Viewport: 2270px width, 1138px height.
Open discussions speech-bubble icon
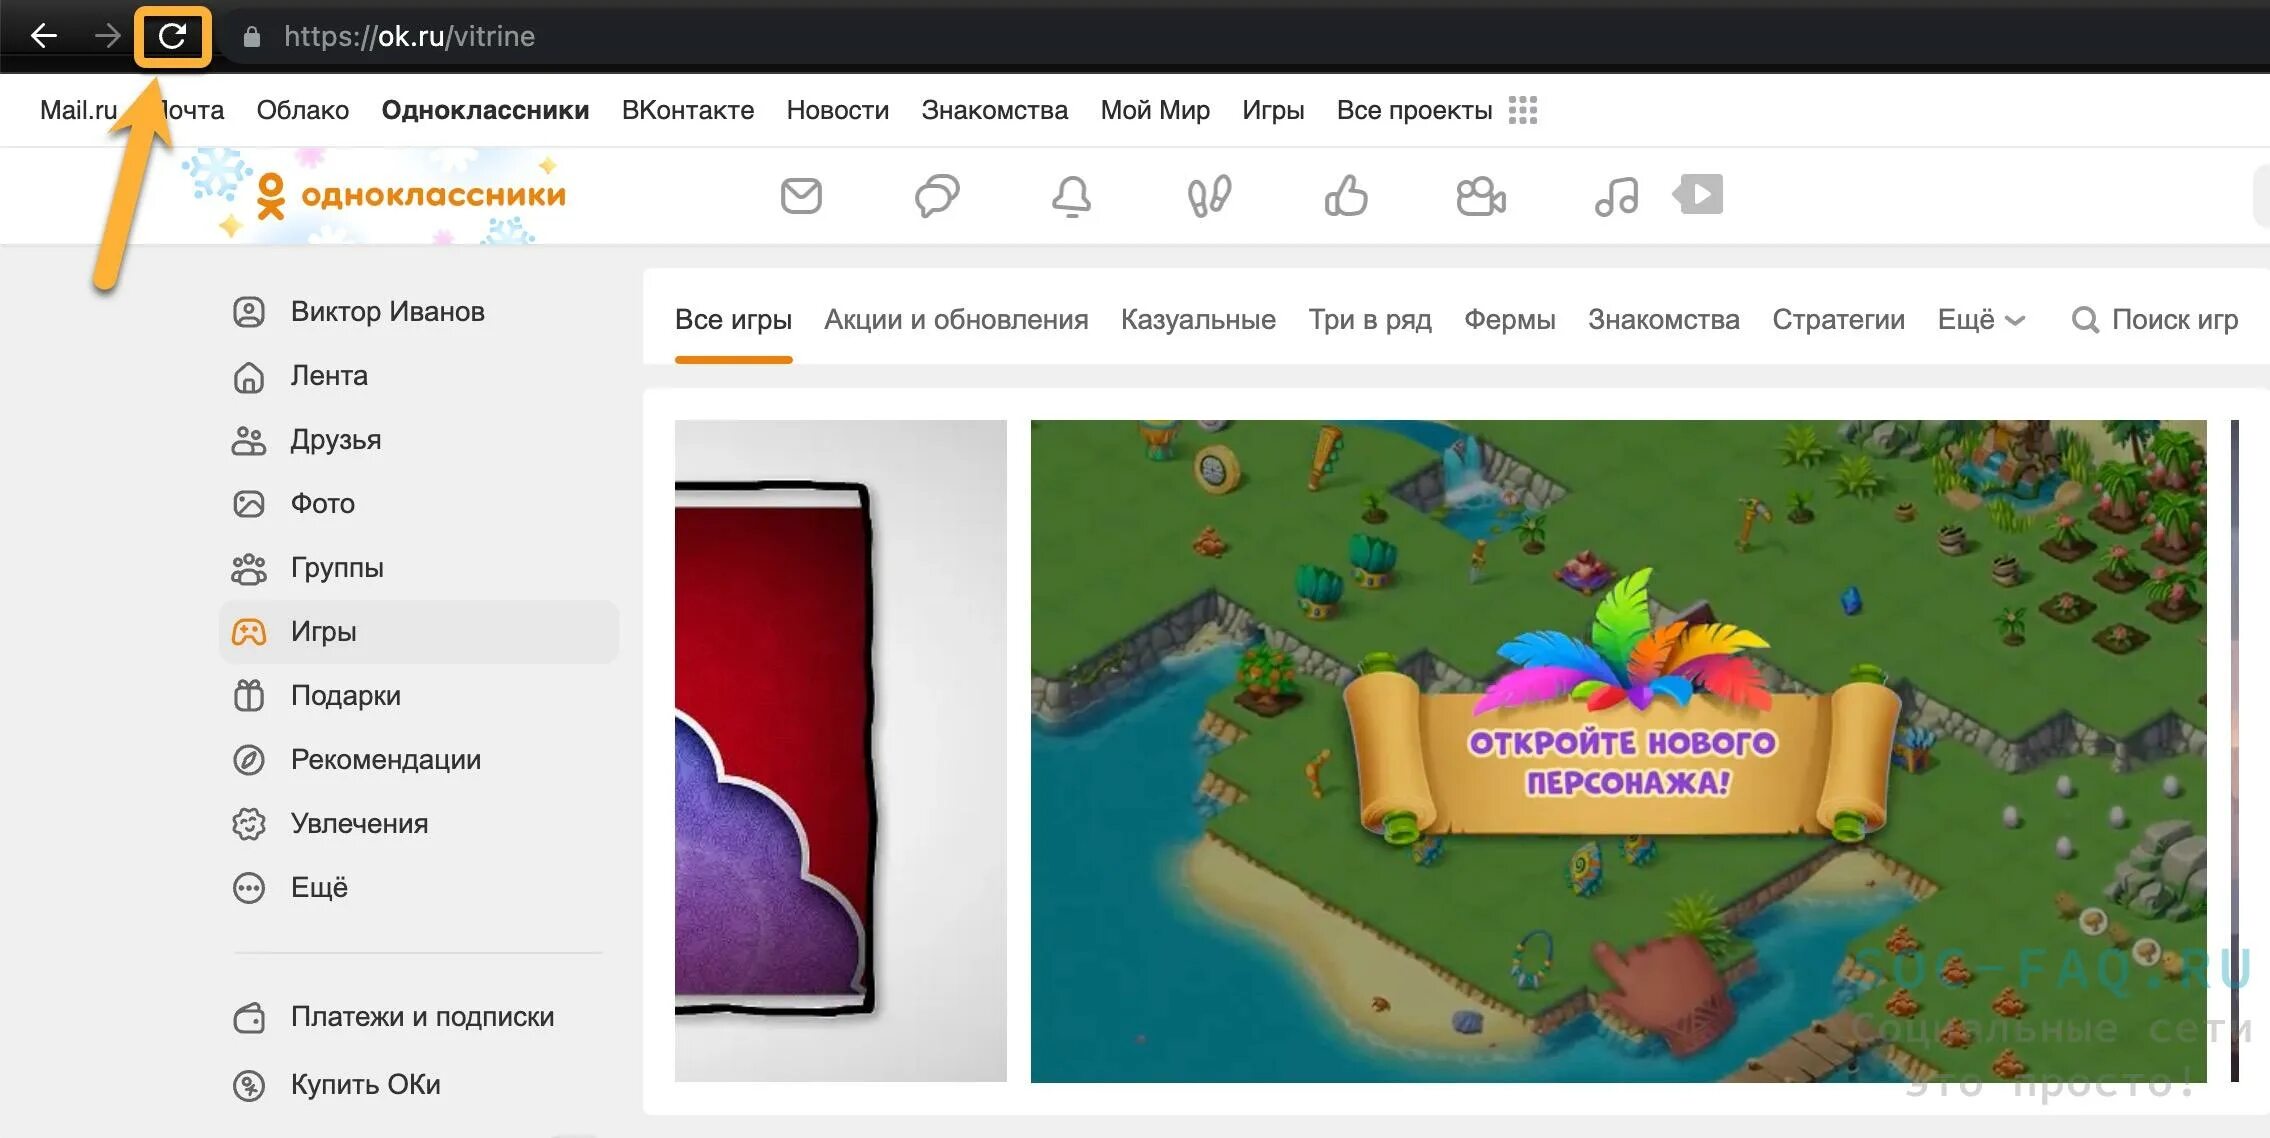(937, 196)
